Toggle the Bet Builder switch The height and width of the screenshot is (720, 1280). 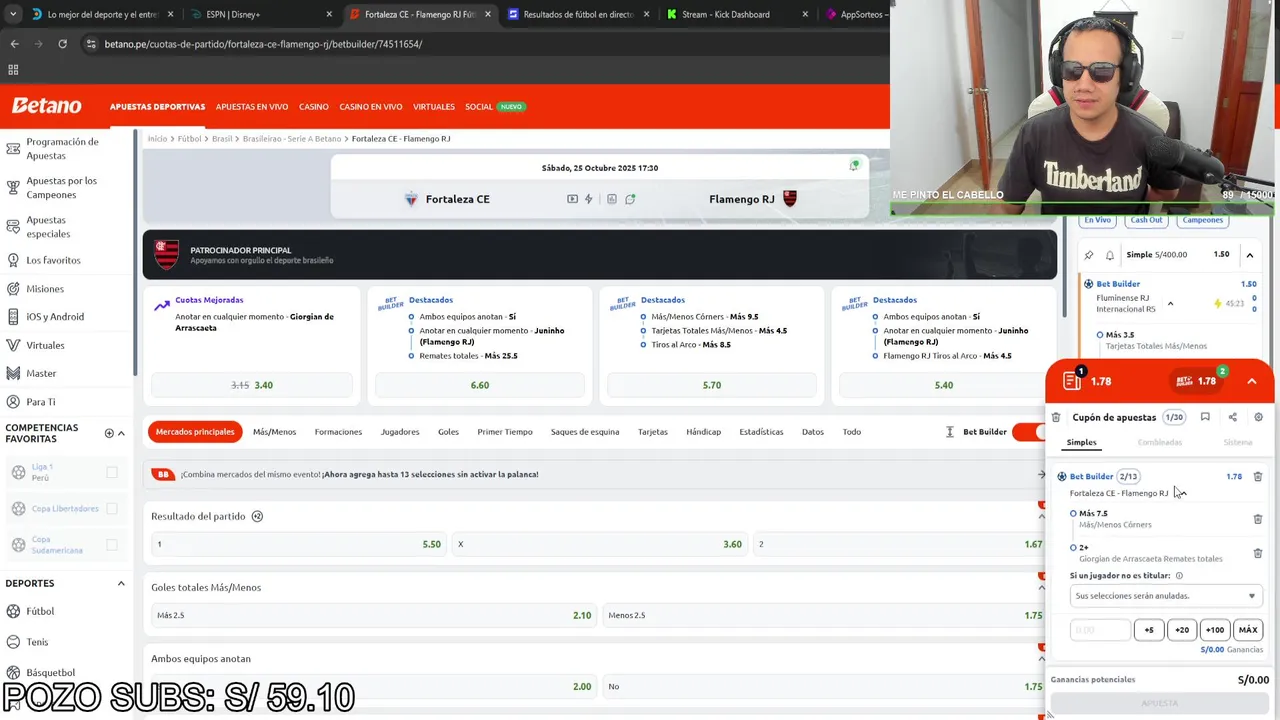[x=1028, y=432]
